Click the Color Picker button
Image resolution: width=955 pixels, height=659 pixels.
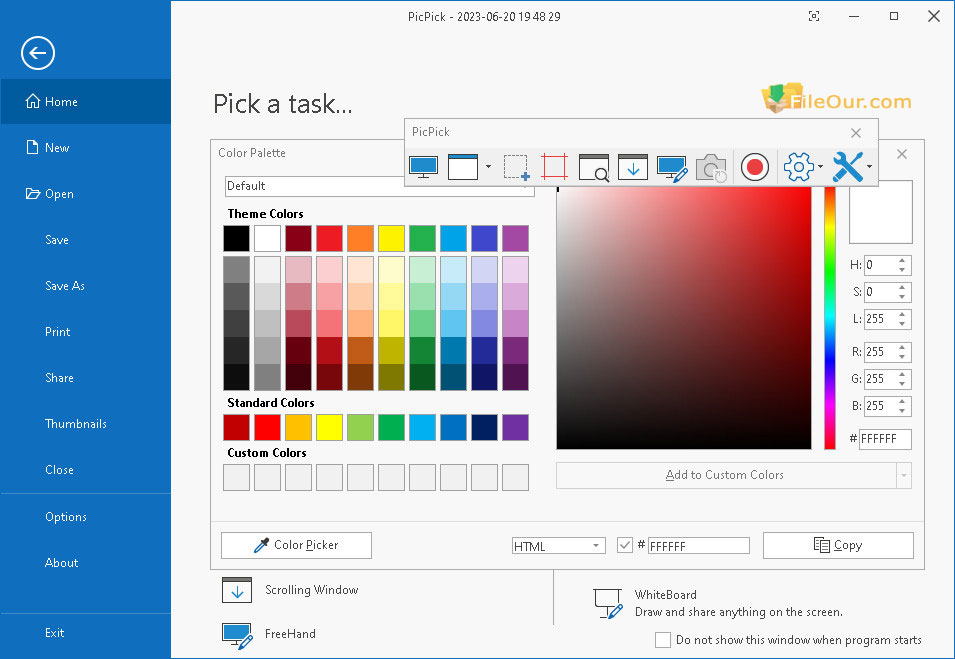(297, 545)
